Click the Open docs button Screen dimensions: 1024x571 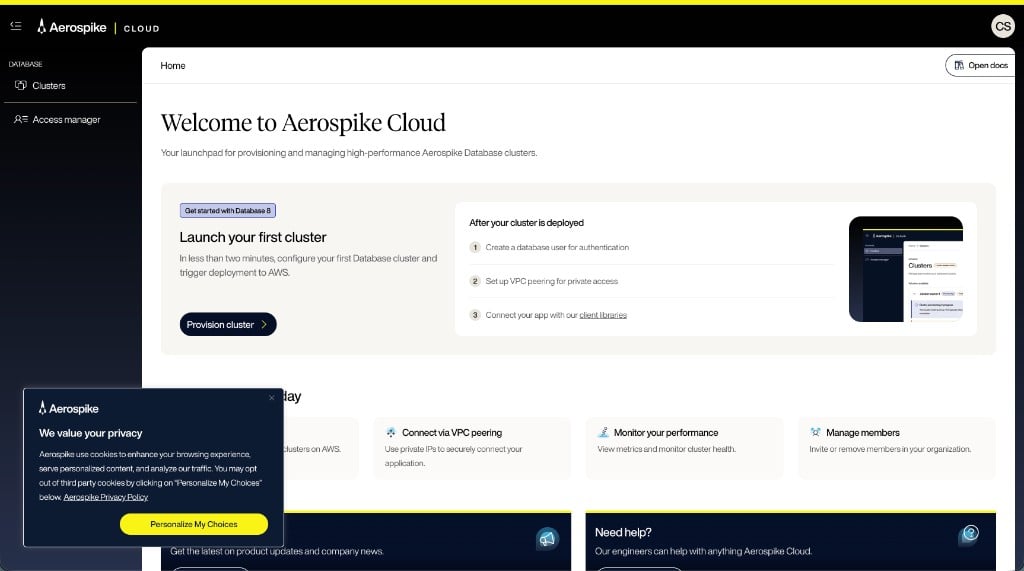(x=981, y=65)
